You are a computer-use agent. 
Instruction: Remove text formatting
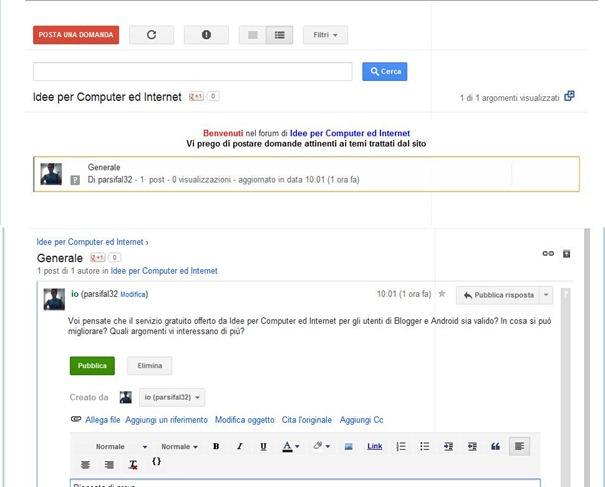(133, 465)
